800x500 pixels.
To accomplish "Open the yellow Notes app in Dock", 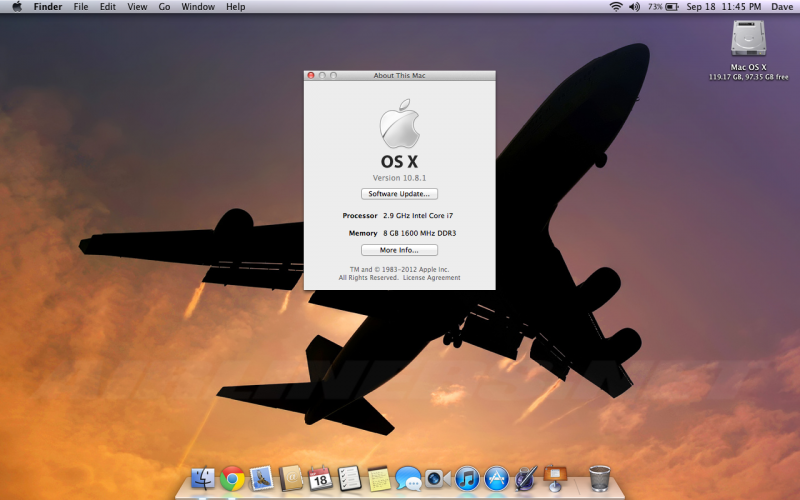I will point(379,479).
